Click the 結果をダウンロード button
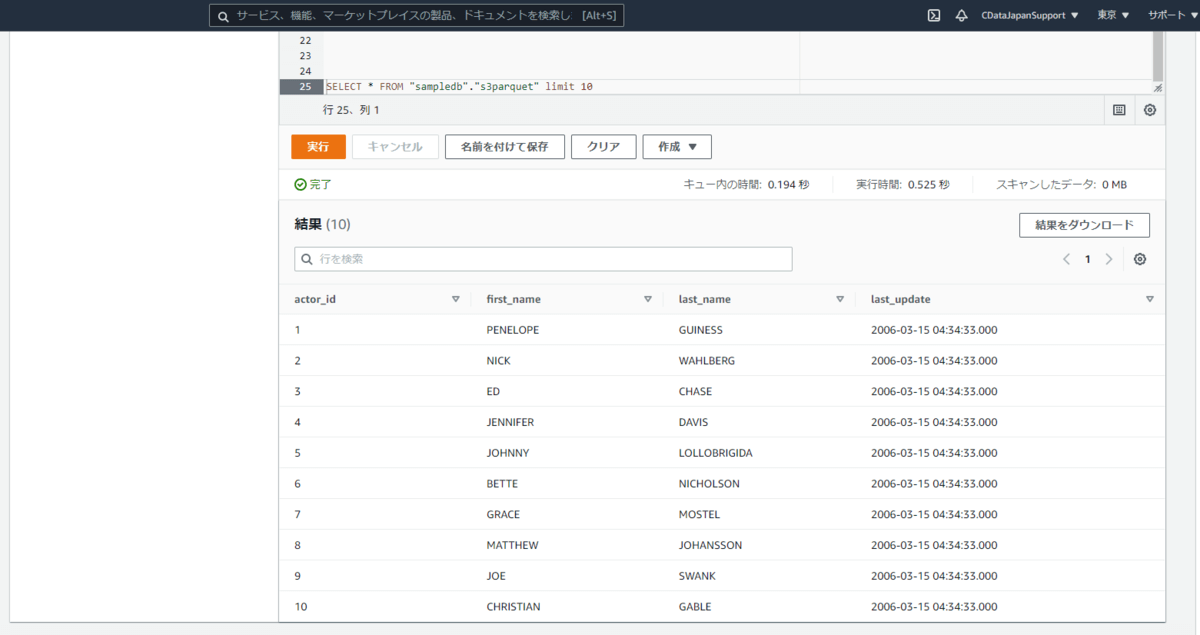 coord(1084,225)
